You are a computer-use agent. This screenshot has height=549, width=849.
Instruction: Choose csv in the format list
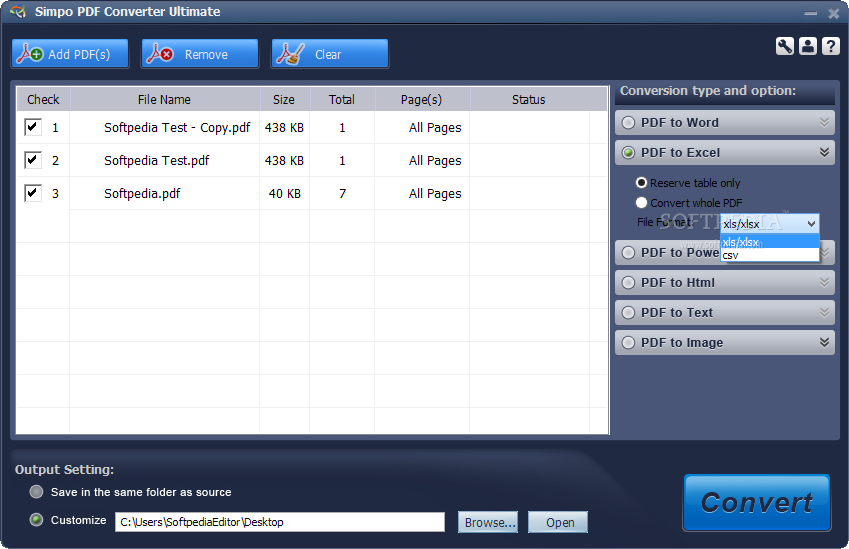769,255
